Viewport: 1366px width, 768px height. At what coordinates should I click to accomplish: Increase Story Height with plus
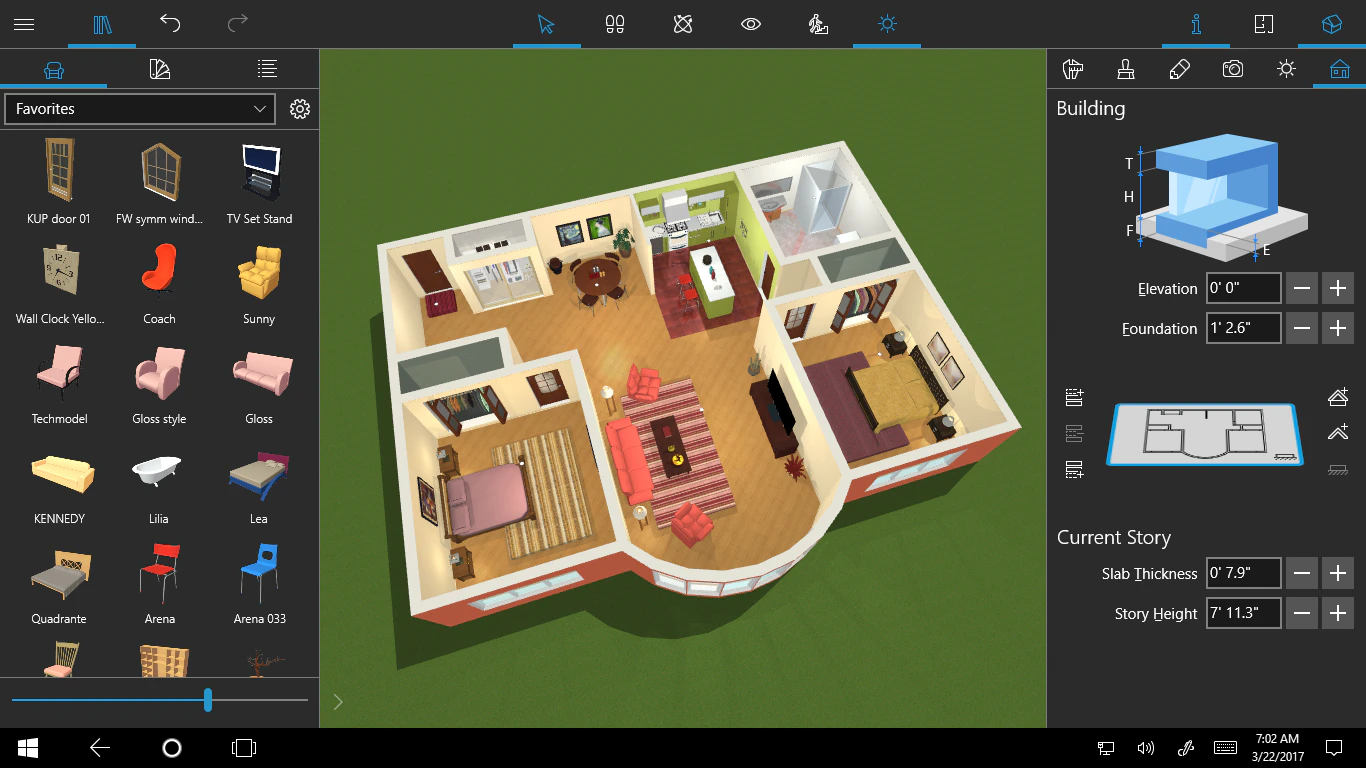click(x=1338, y=613)
